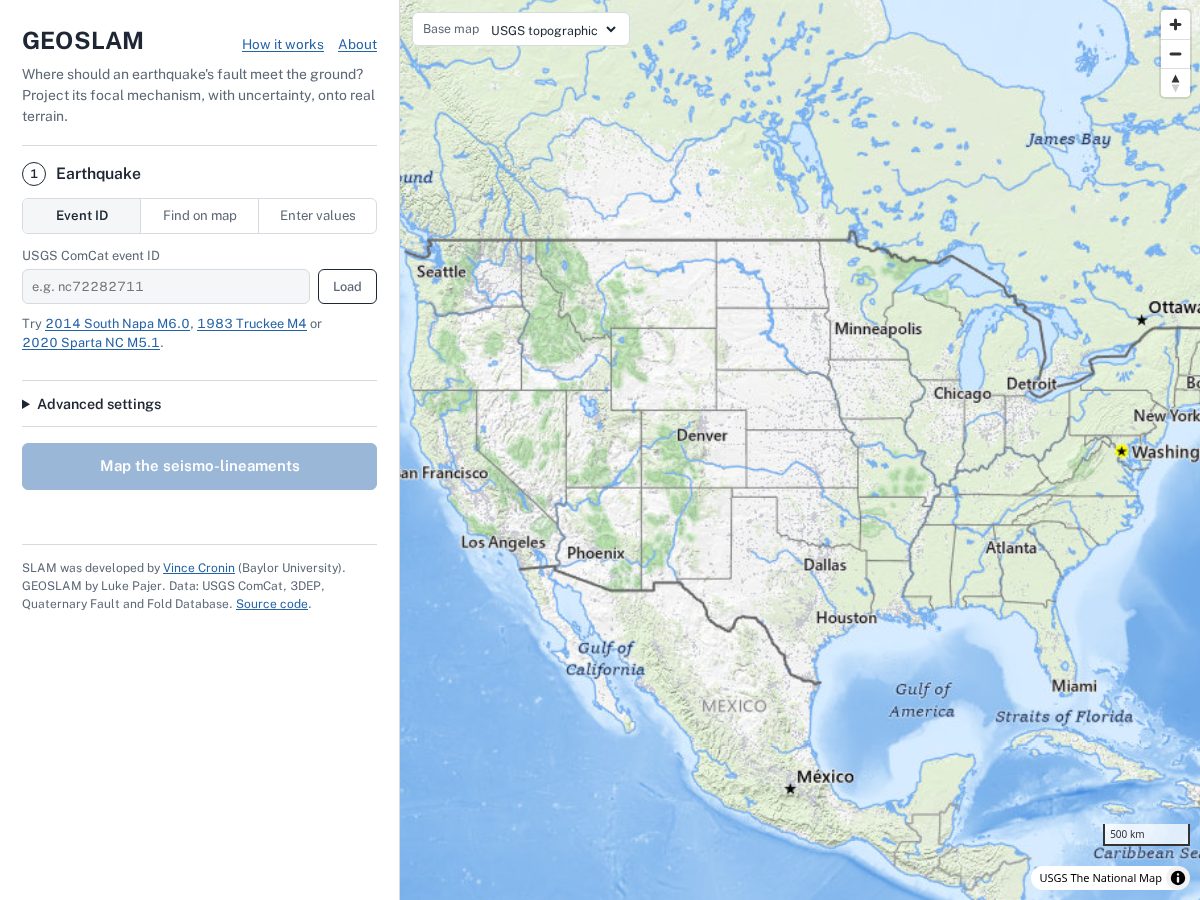
Task: Open the About link
Action: click(x=357, y=45)
